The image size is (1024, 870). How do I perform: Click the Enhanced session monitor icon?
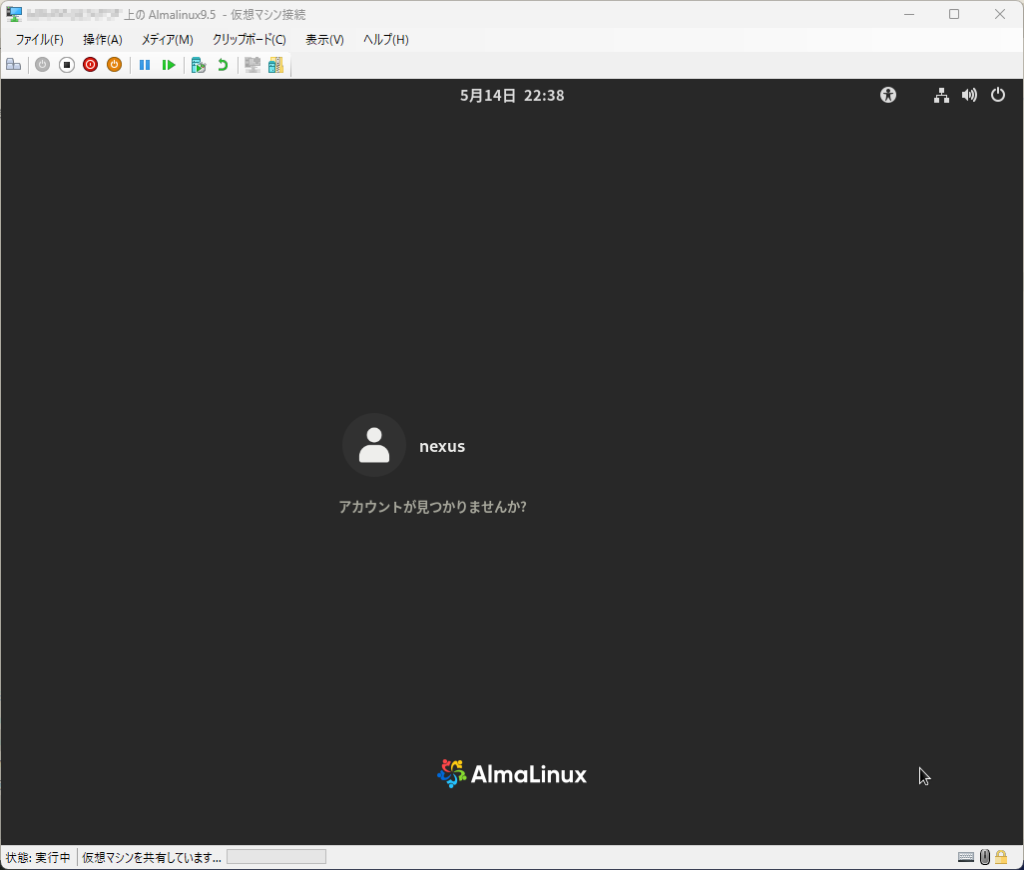click(252, 65)
